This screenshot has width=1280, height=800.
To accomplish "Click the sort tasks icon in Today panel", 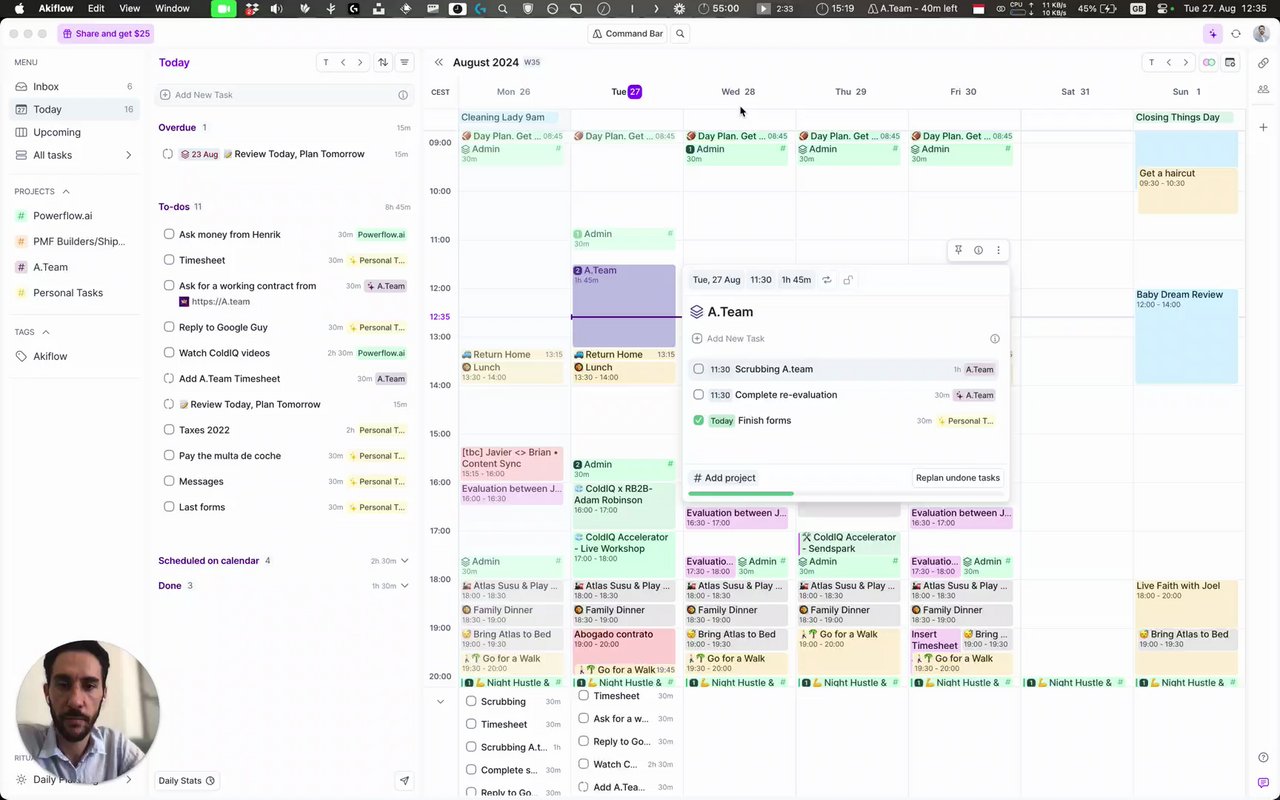I will 383,62.
